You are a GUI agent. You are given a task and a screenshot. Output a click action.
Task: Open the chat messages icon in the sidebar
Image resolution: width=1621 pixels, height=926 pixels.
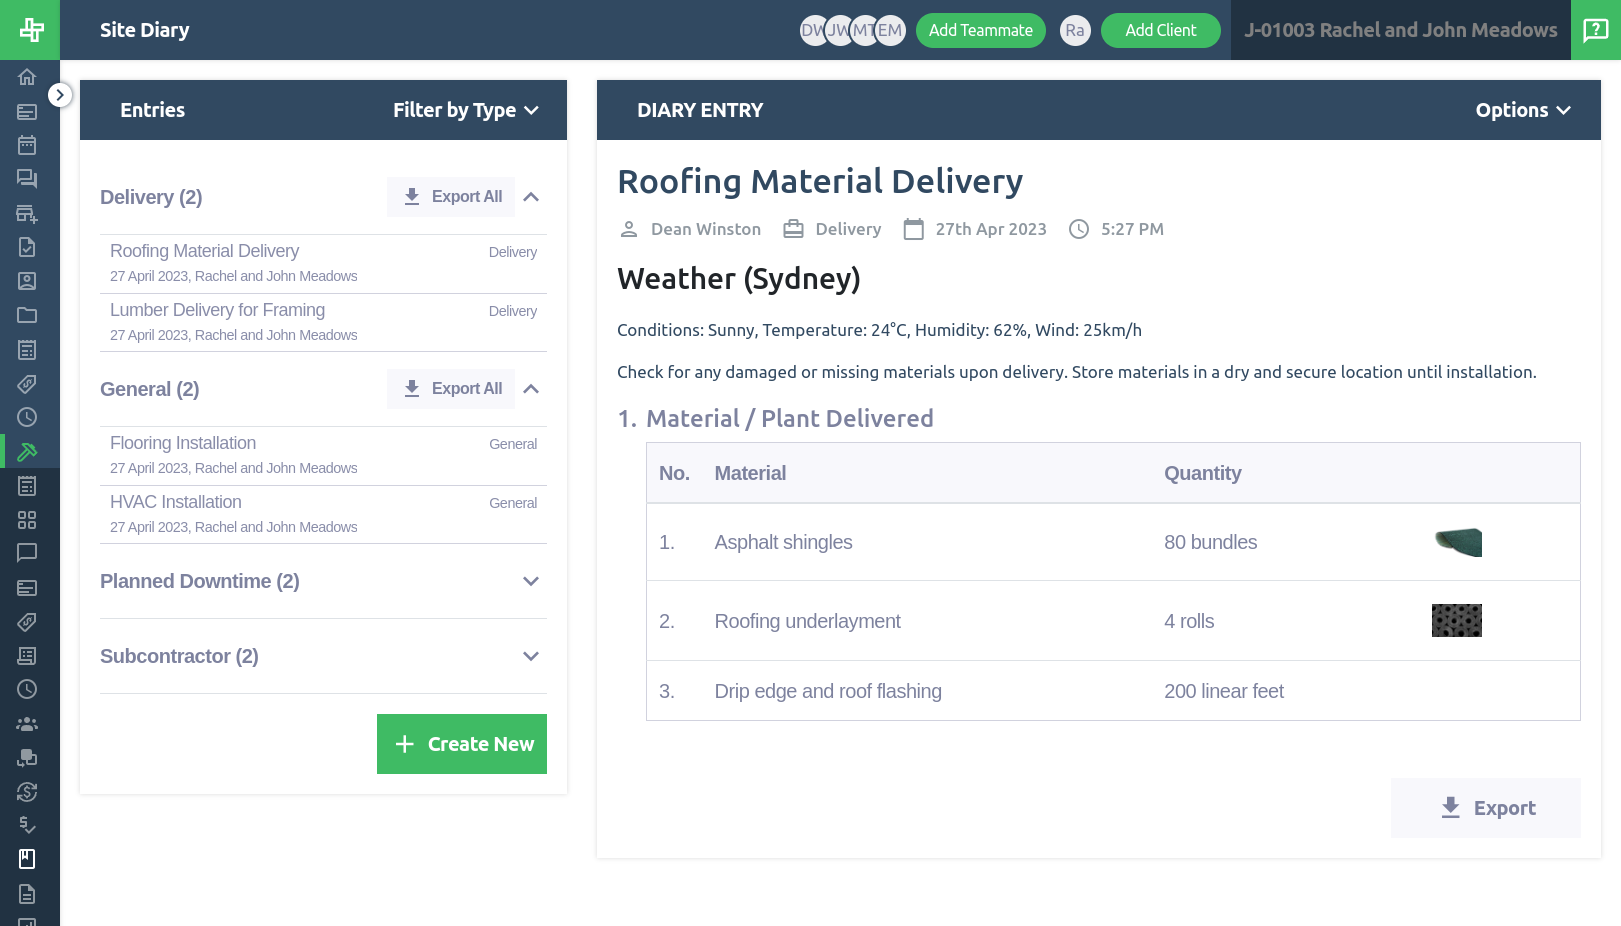[27, 178]
